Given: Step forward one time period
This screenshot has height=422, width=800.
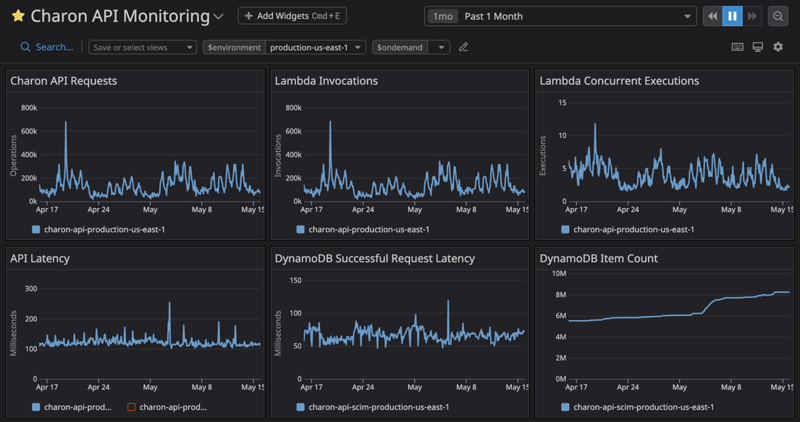Looking at the screenshot, I should (x=752, y=16).
